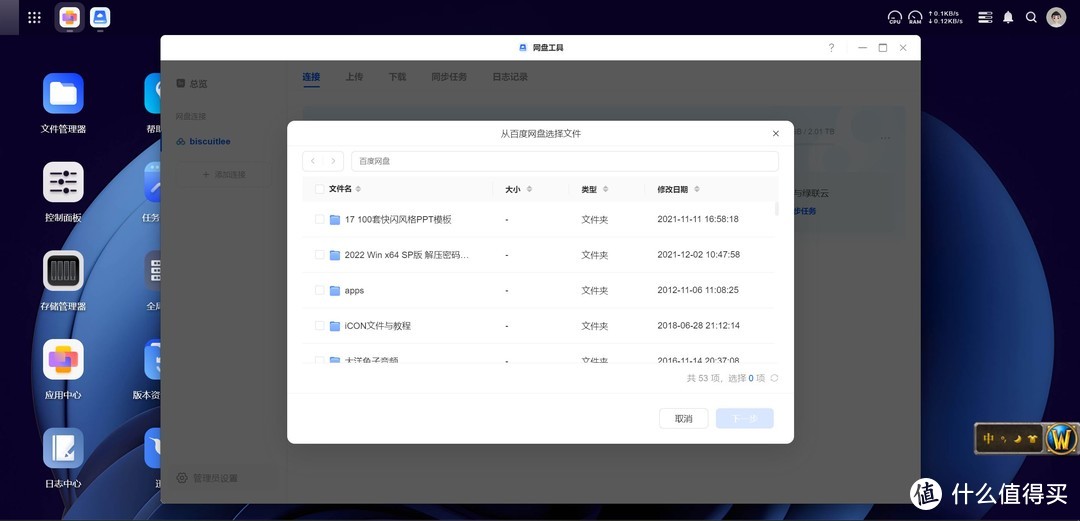Switch to the 连接 tab
Viewport: 1080px width, 521px height.
pos(311,77)
